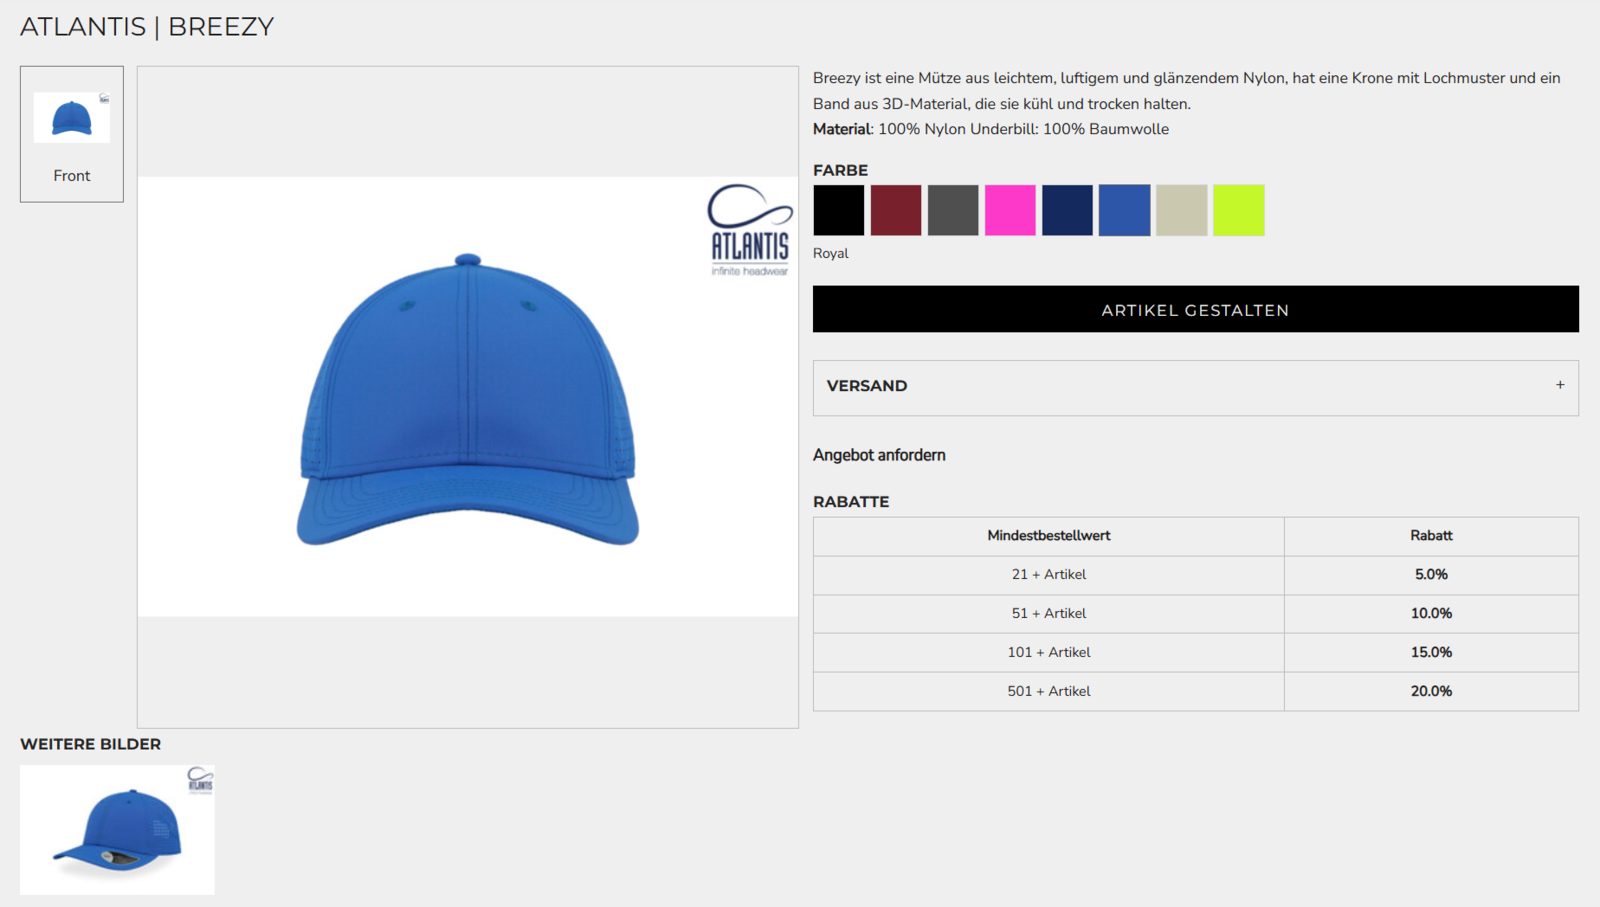The width and height of the screenshot is (1600, 907).
Task: Select the Front view thumbnail
Action: click(x=72, y=134)
